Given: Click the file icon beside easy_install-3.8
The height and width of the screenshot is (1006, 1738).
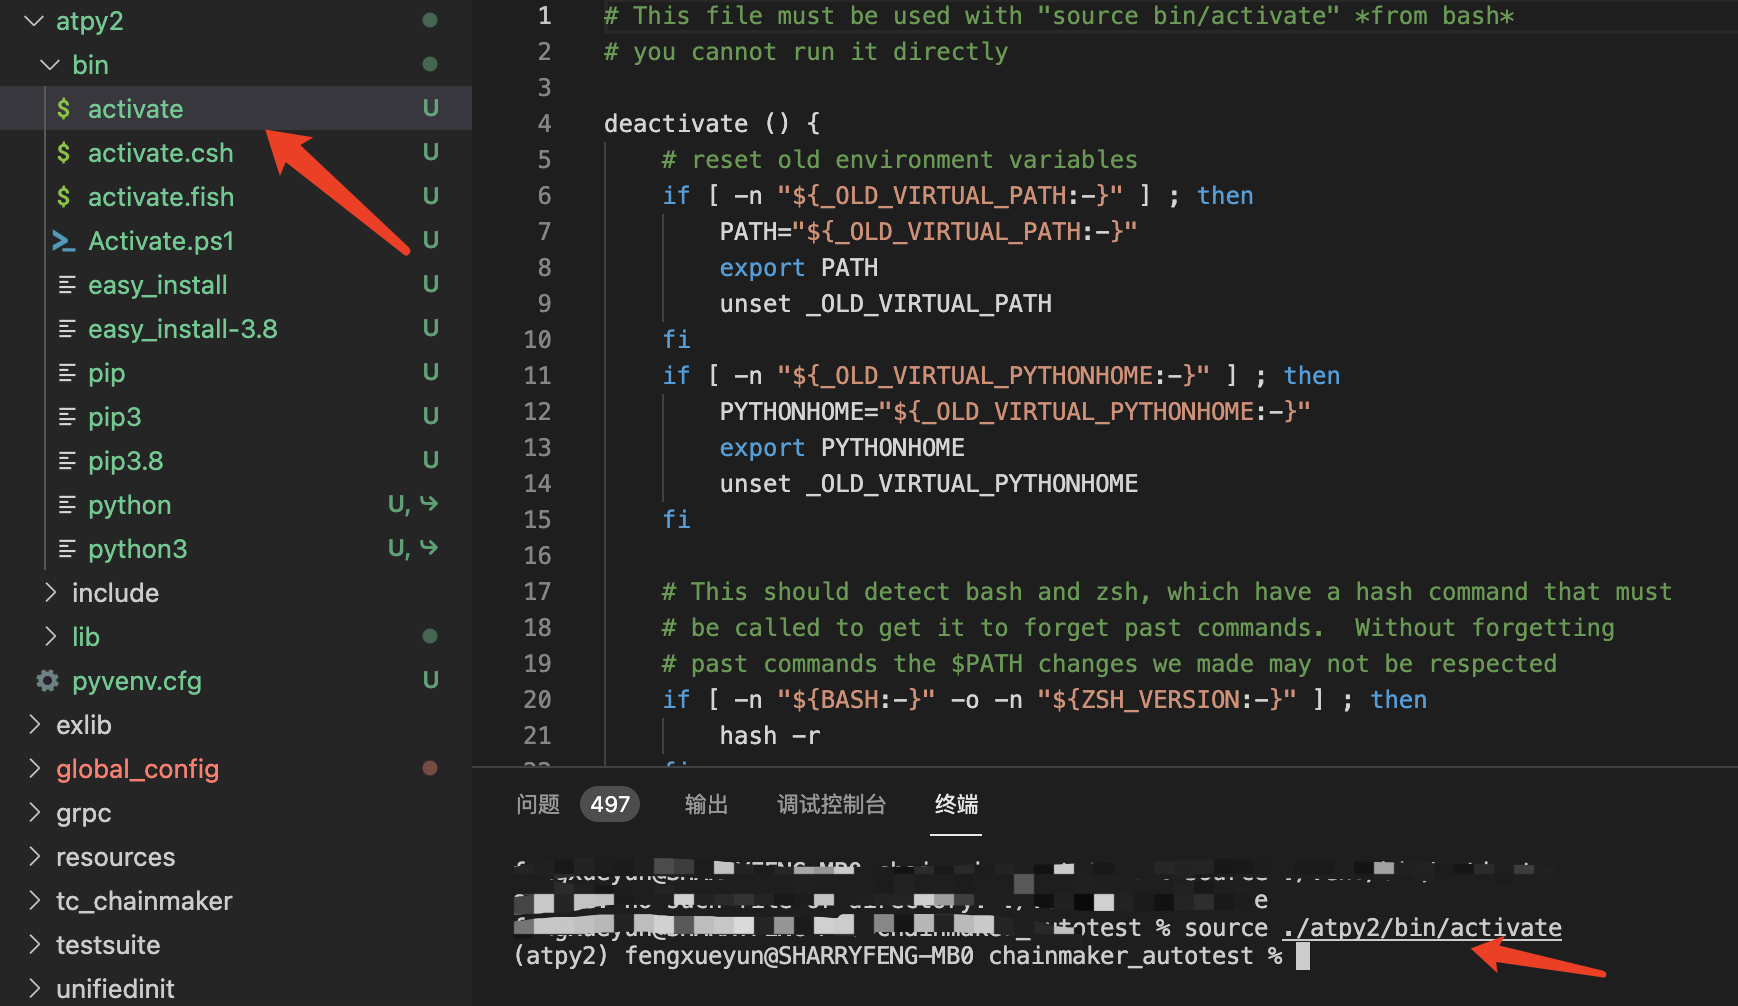Looking at the screenshot, I should click(67, 328).
